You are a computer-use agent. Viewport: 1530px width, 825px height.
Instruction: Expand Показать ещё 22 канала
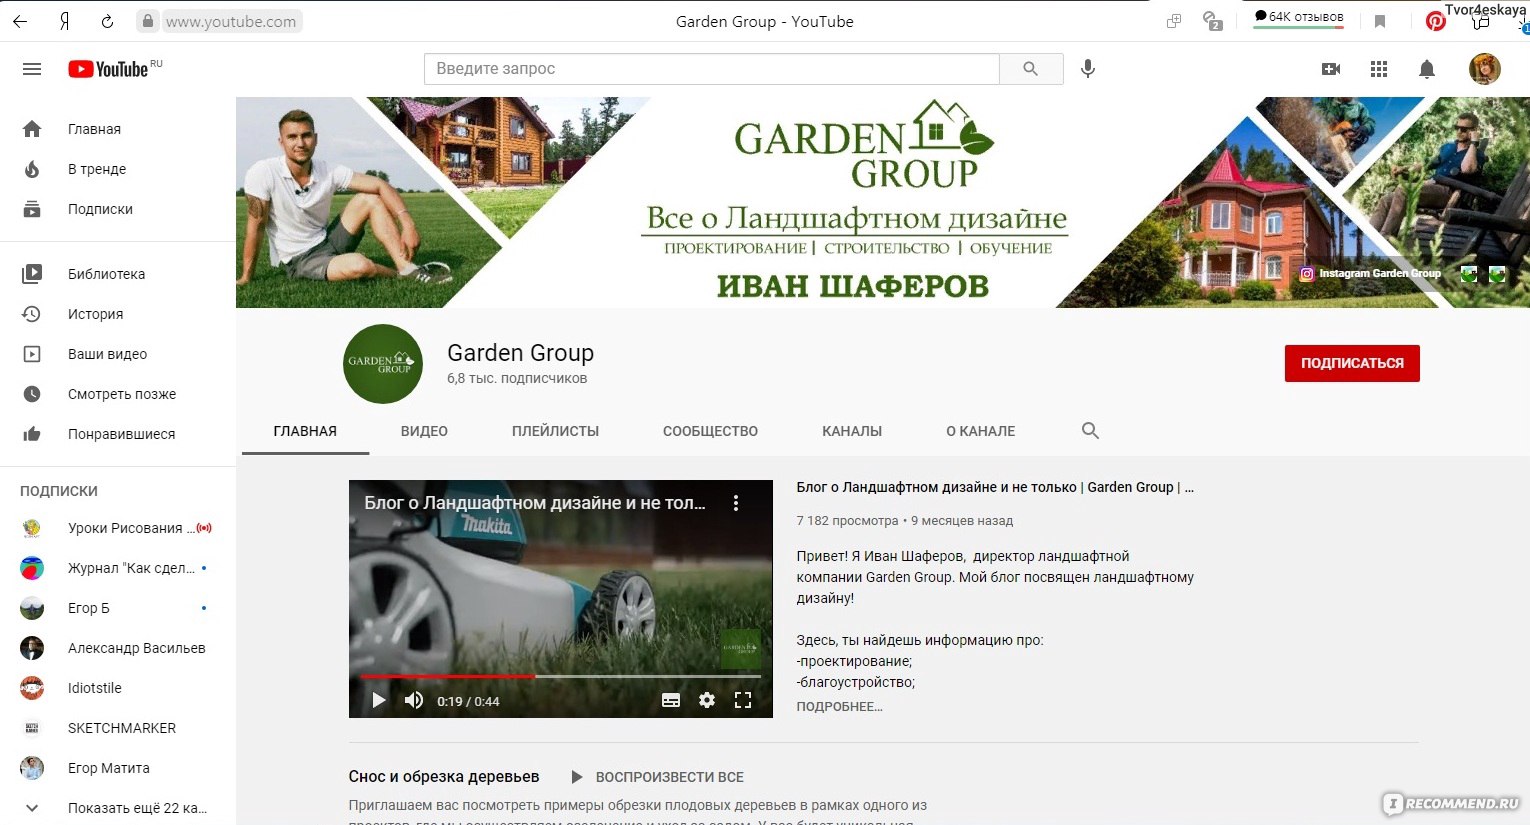(118, 808)
